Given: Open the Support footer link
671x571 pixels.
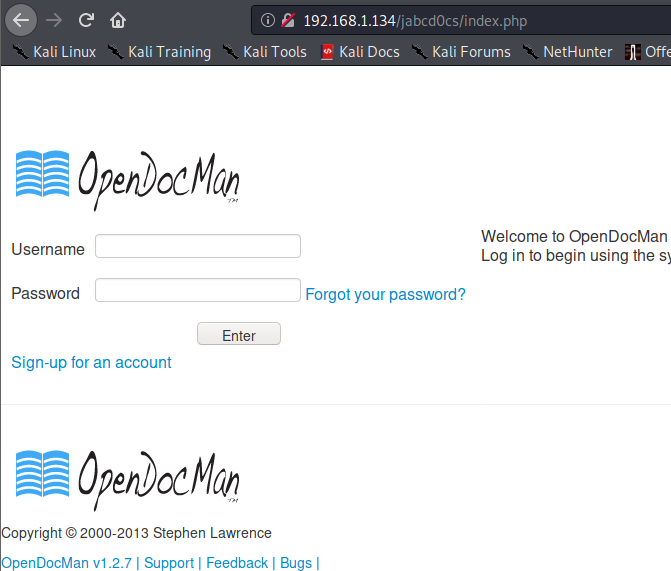Looking at the screenshot, I should (169, 563).
